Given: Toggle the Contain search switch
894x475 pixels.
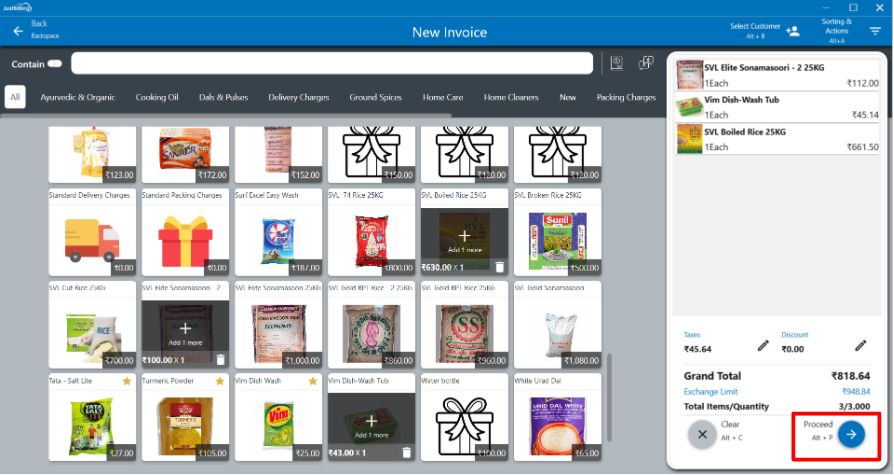Looking at the screenshot, I should (x=54, y=64).
